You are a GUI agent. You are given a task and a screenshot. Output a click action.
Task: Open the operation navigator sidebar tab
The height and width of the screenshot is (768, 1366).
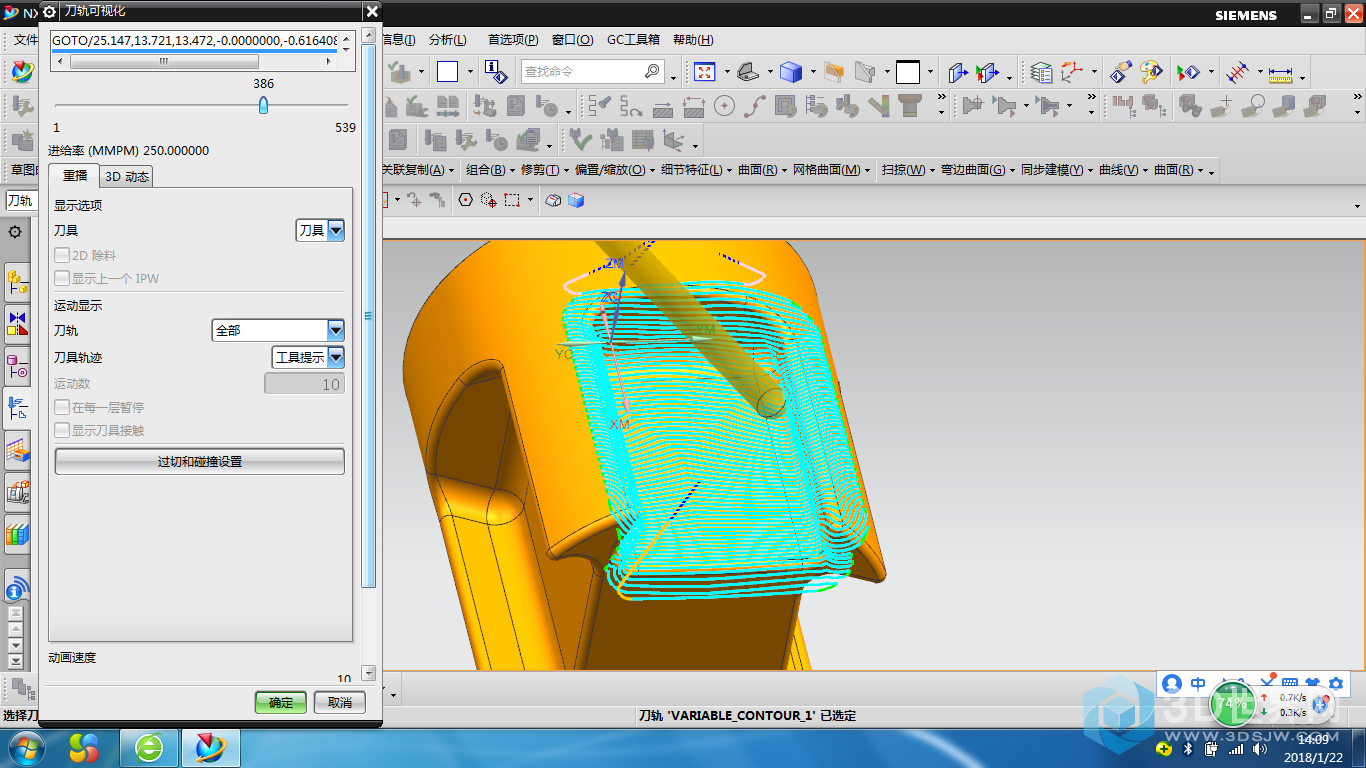click(17, 408)
